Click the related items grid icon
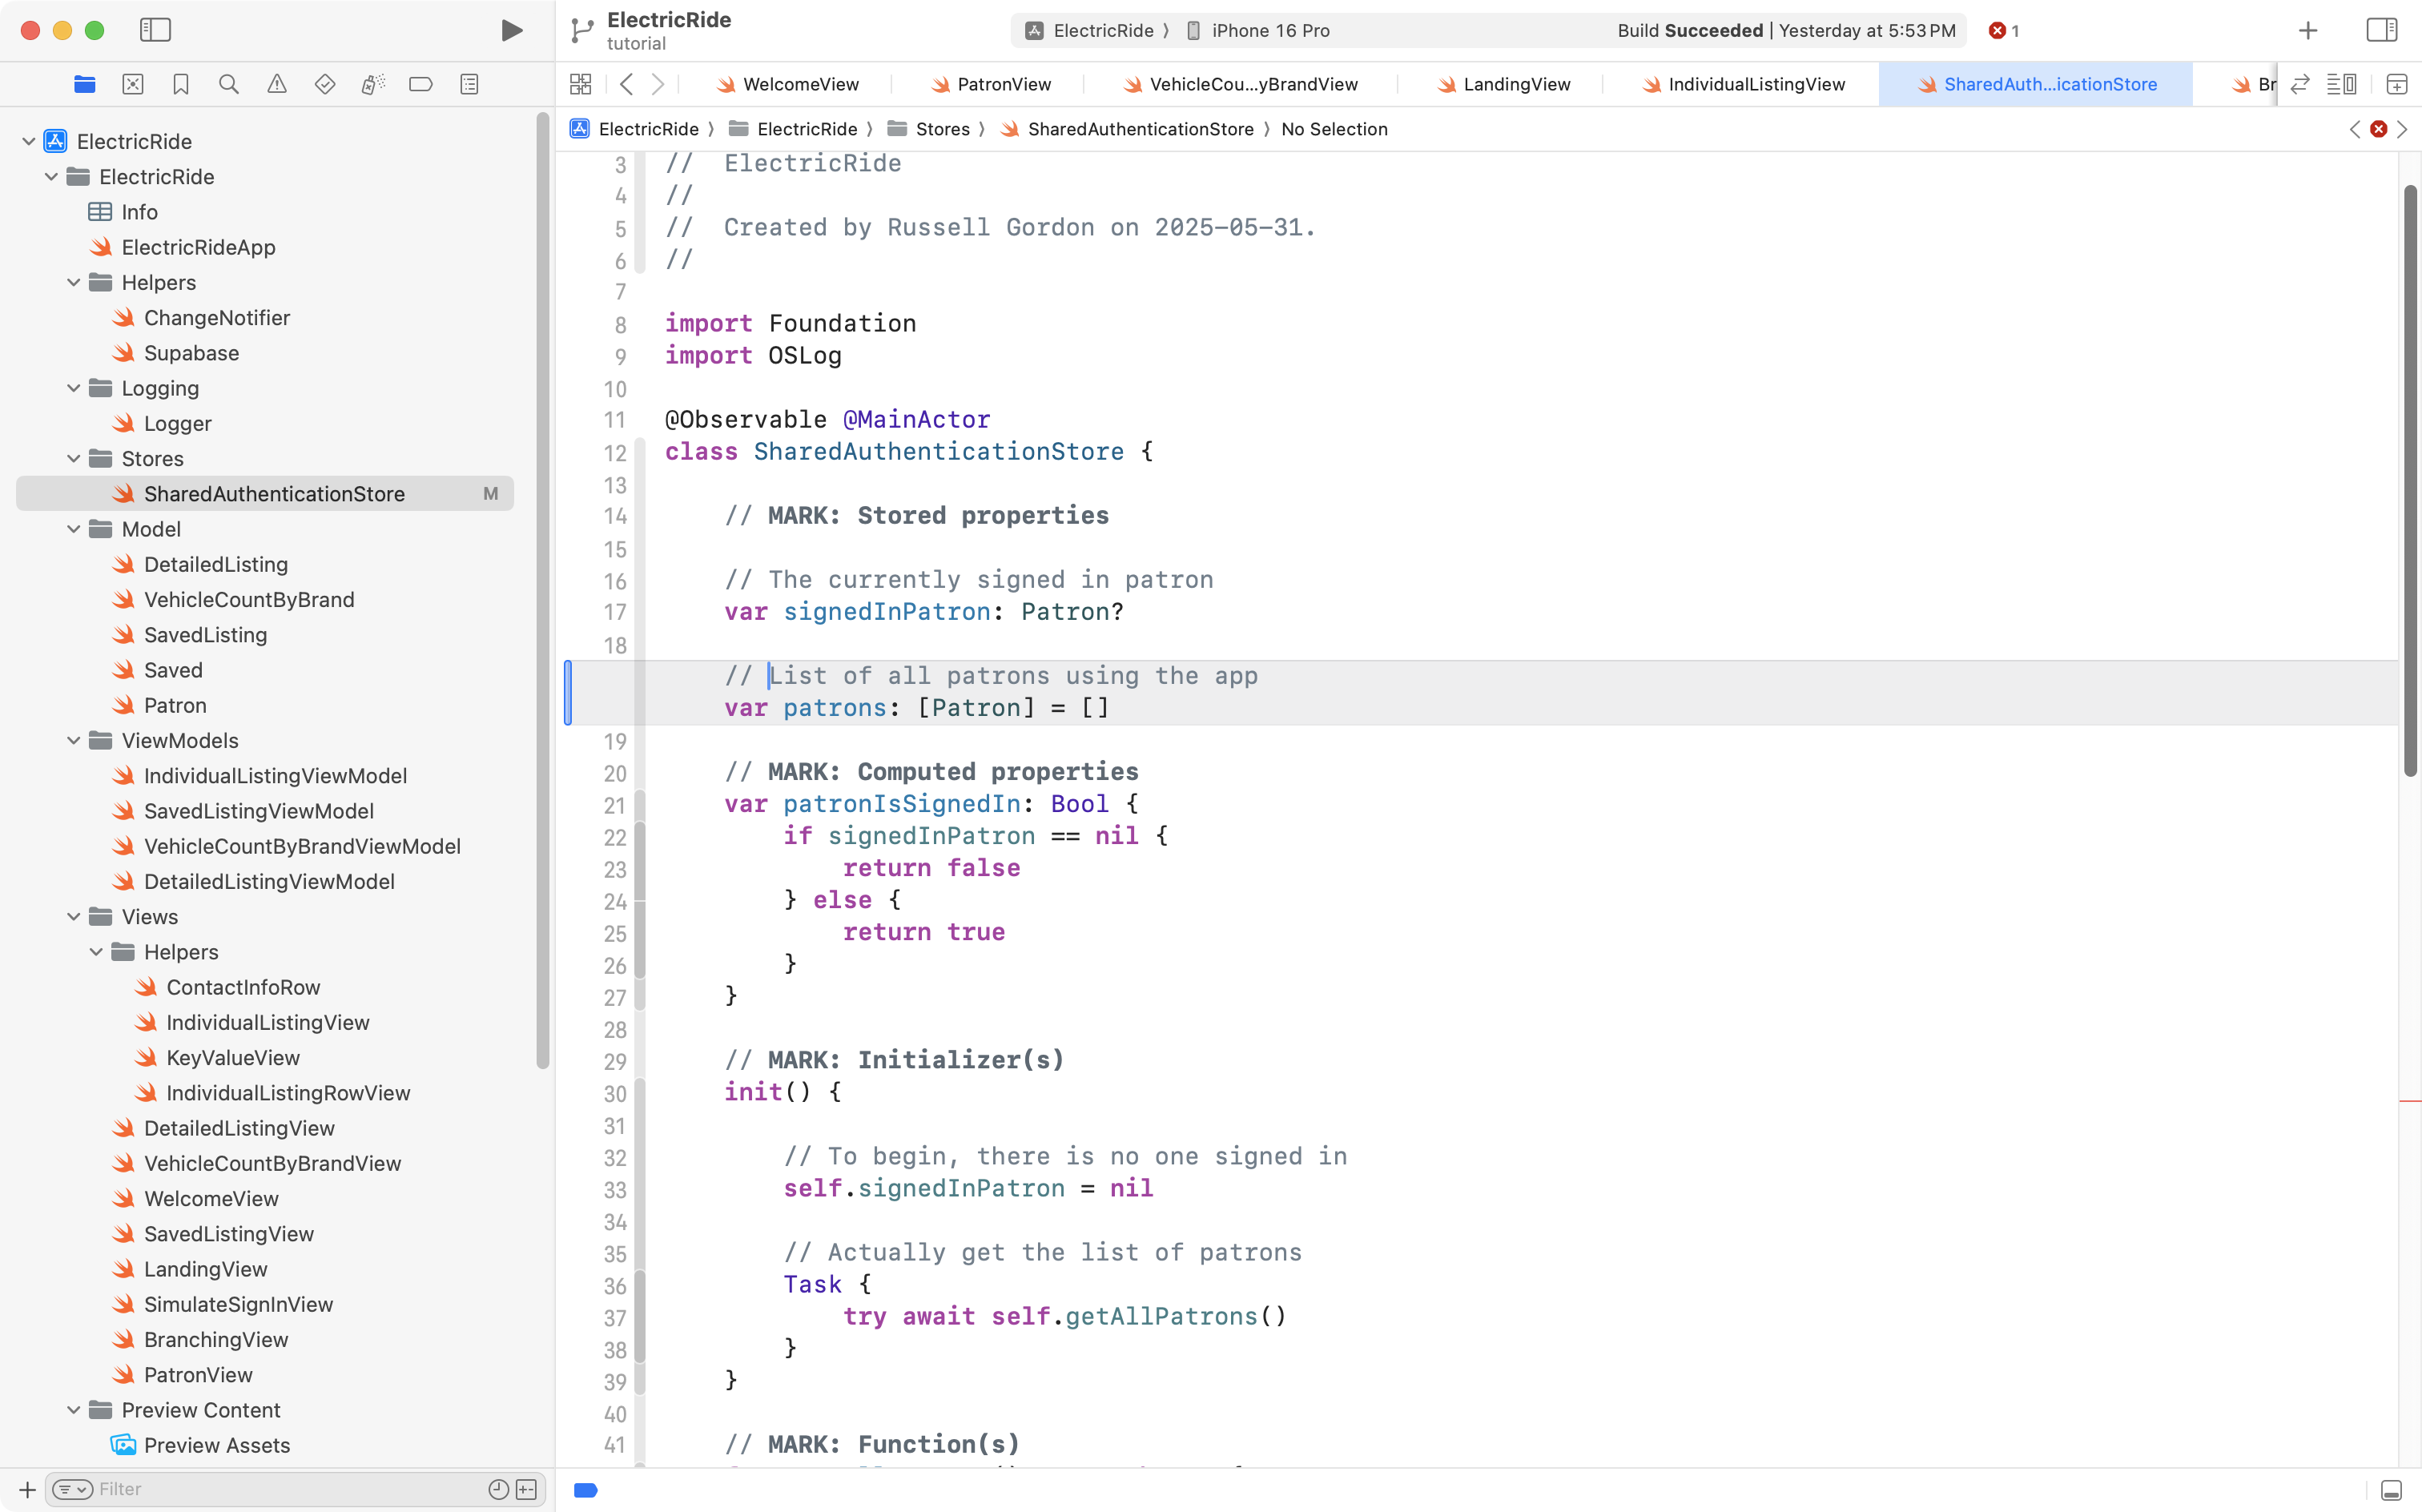This screenshot has width=2422, height=1512. [x=580, y=84]
